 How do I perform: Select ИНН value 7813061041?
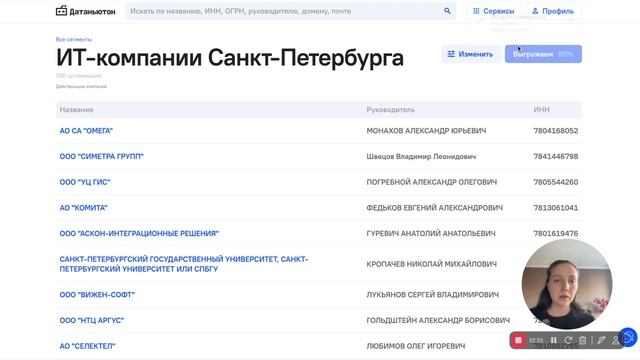pyautogui.click(x=556, y=208)
